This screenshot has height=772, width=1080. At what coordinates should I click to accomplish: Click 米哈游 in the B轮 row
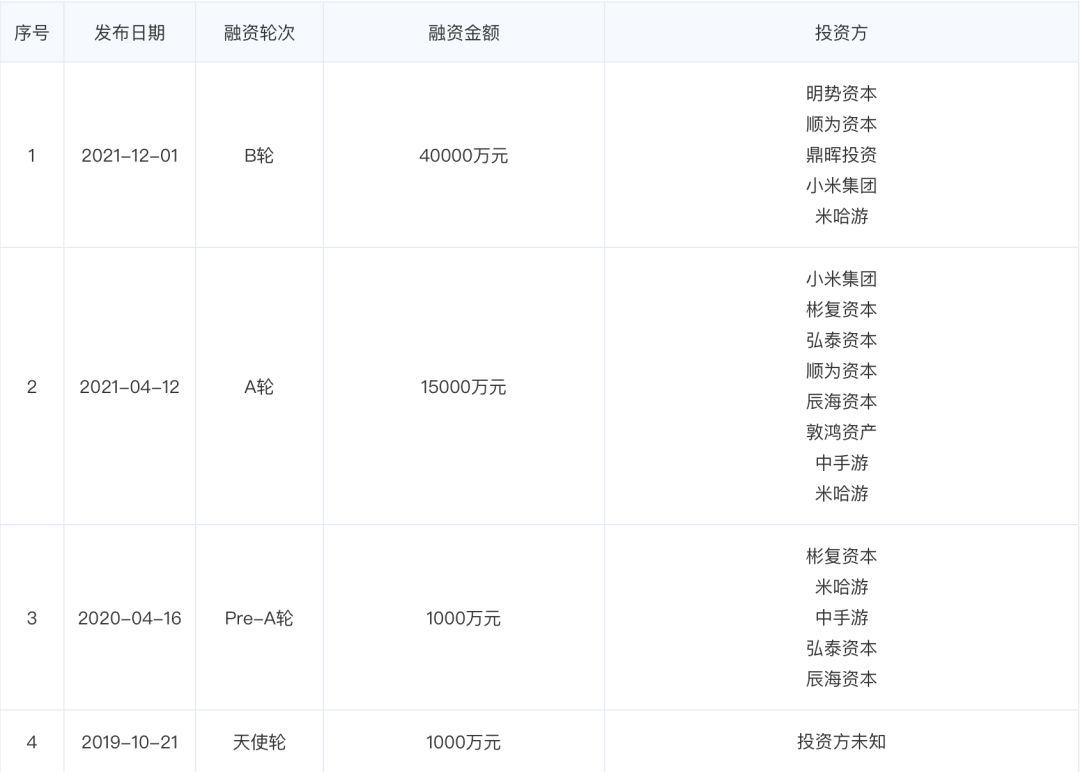(x=841, y=216)
